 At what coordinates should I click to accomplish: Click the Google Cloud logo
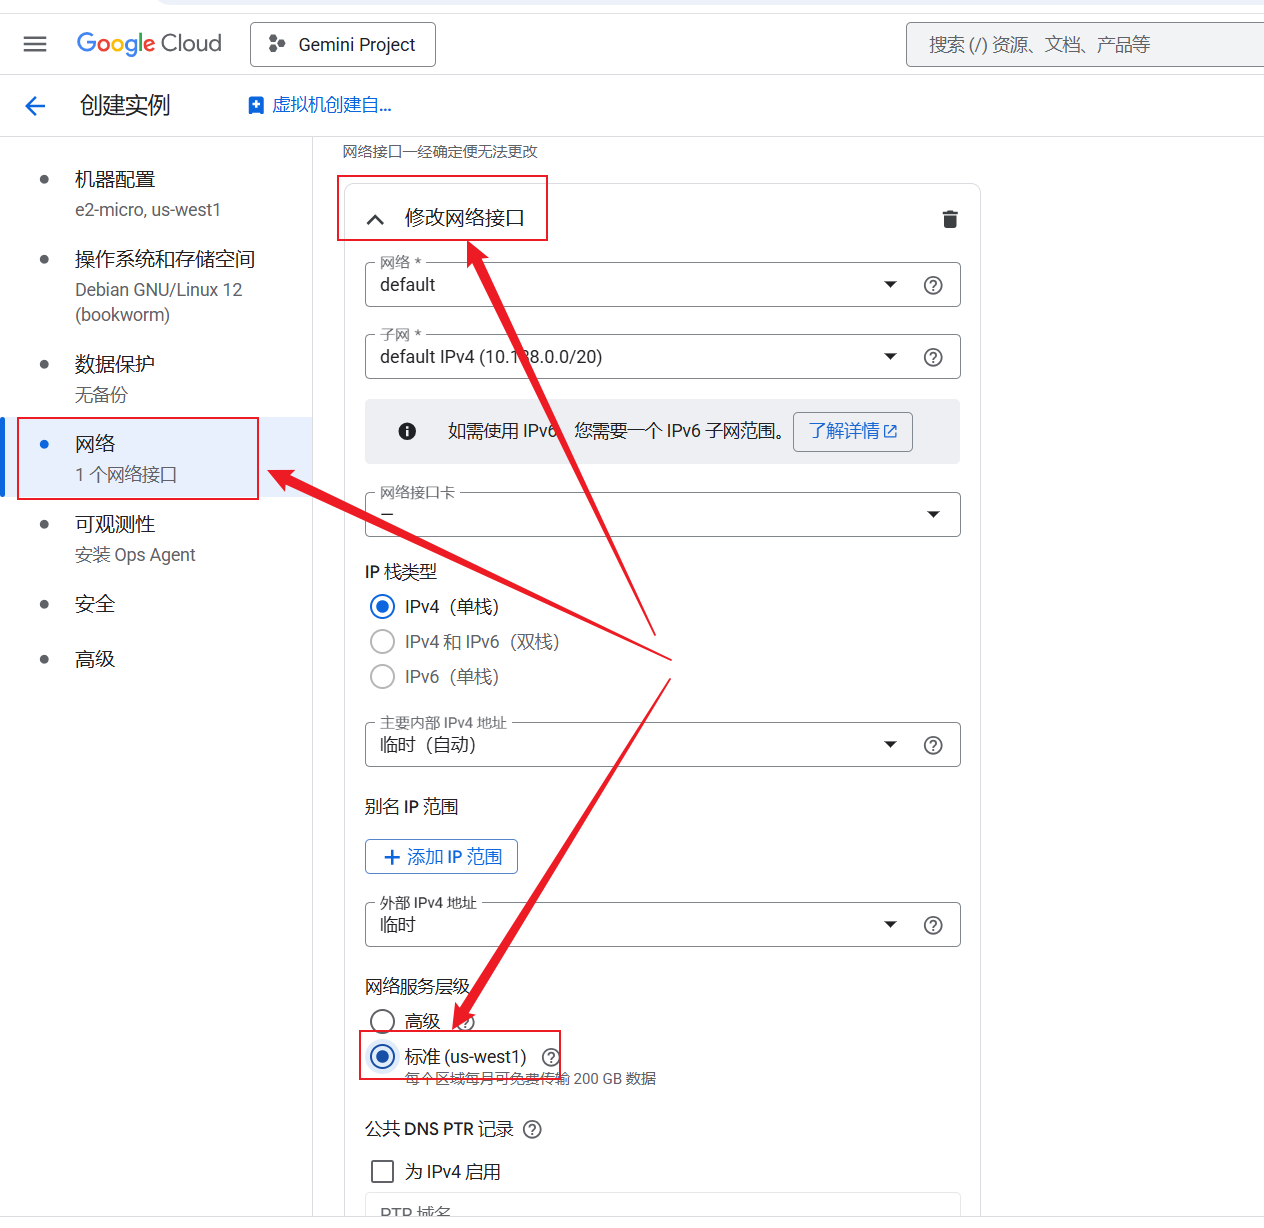tap(148, 43)
